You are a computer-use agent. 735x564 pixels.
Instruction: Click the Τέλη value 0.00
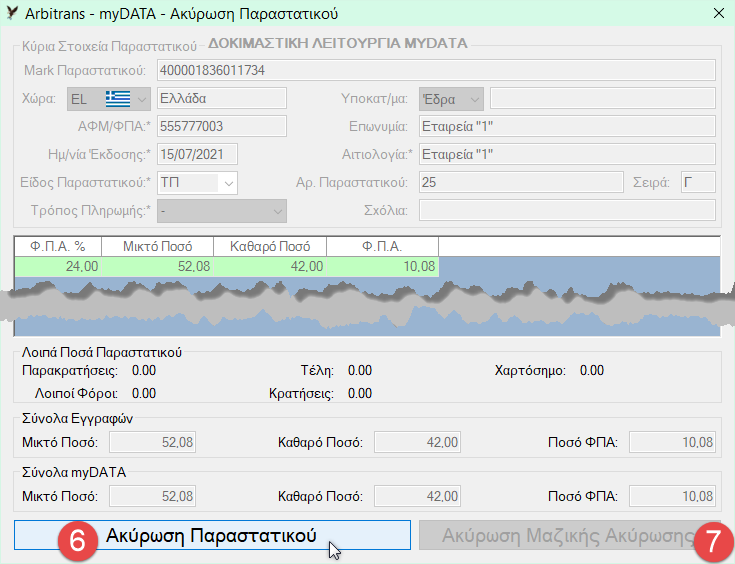360,370
